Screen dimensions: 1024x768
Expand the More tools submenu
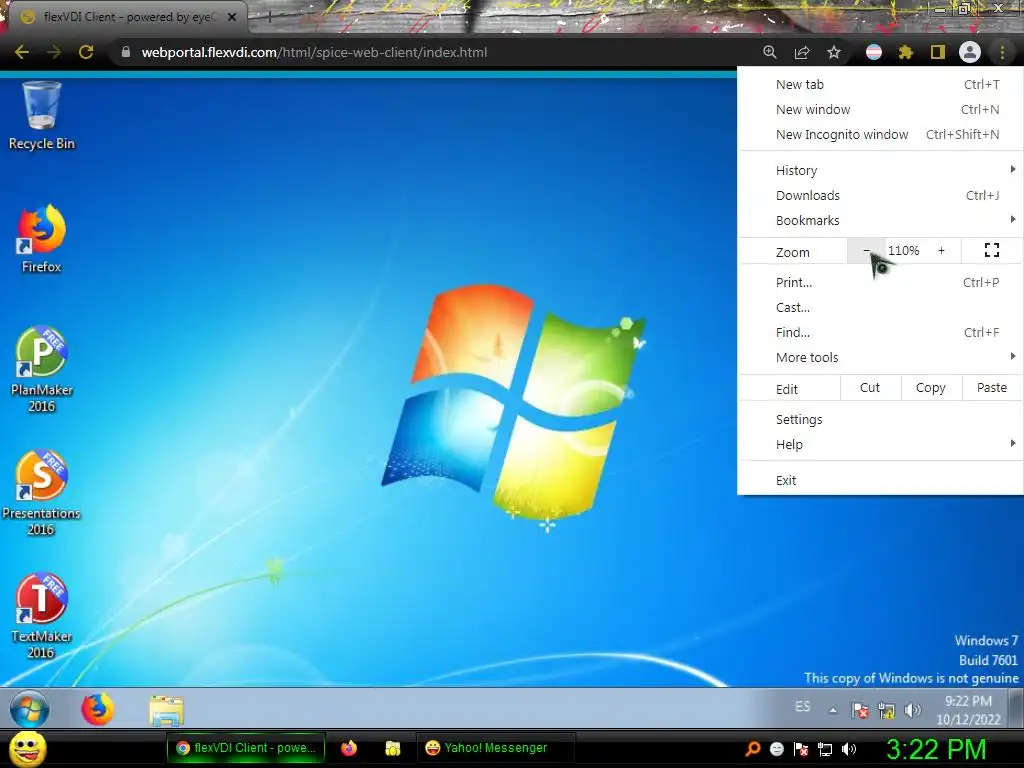click(880, 357)
